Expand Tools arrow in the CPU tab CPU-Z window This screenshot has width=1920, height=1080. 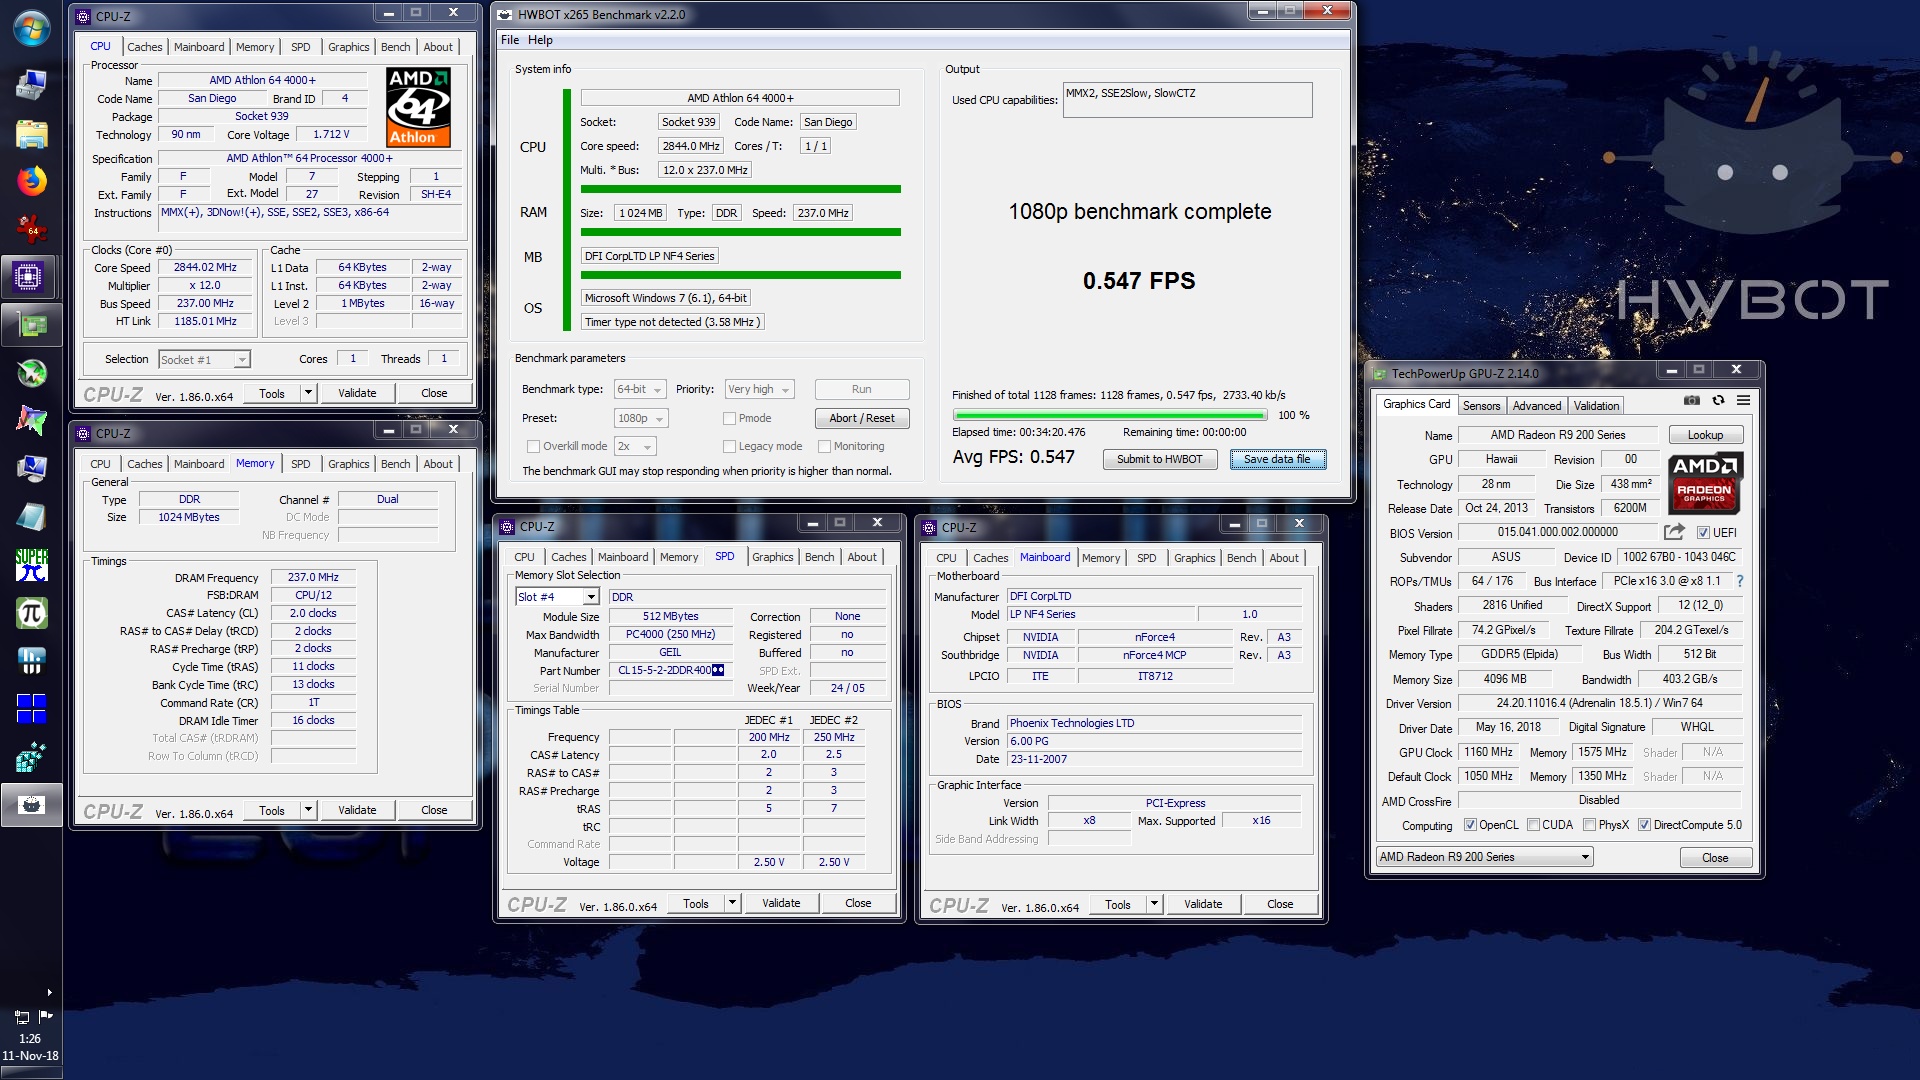coord(309,393)
